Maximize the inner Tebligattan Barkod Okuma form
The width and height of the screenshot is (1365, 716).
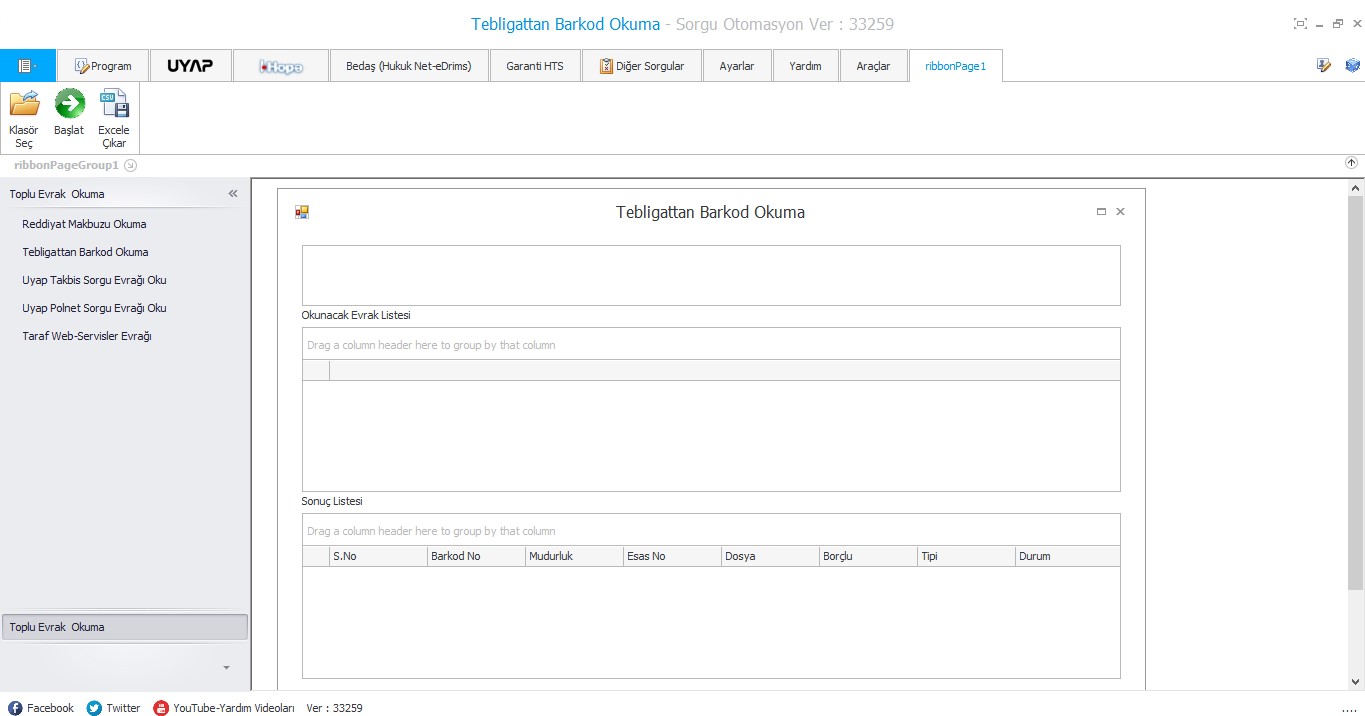tap(1101, 212)
